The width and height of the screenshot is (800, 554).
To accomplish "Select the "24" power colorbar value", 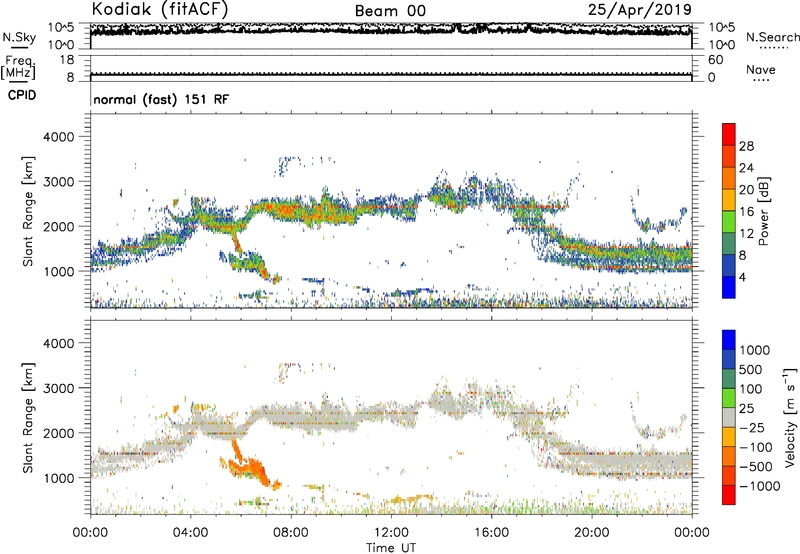I will coord(746,168).
